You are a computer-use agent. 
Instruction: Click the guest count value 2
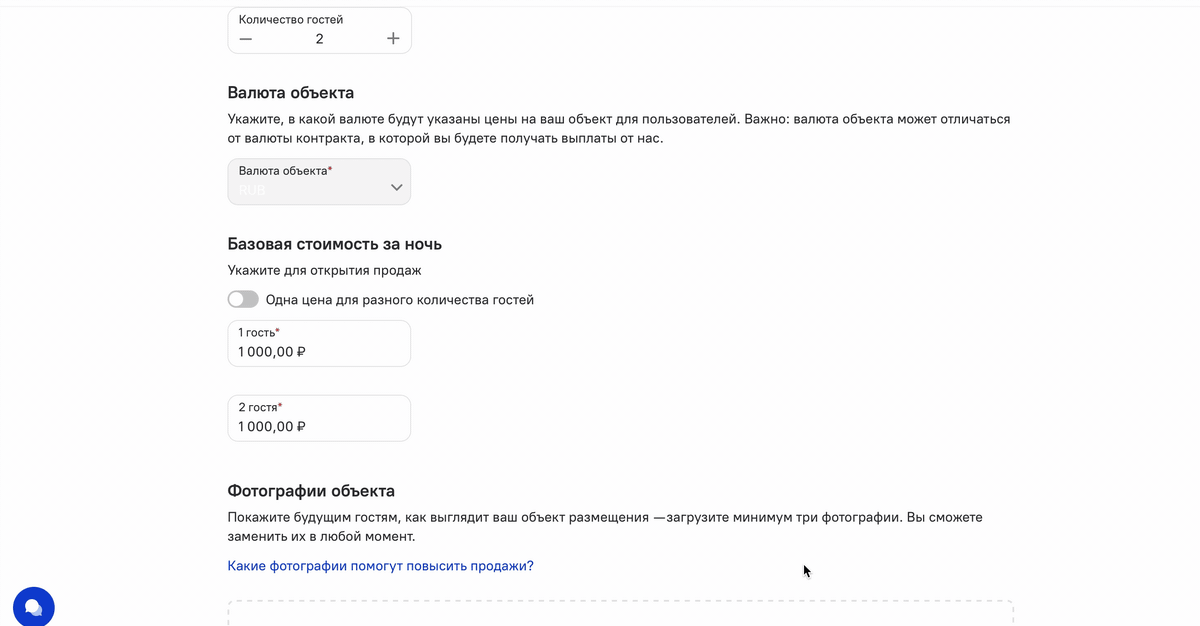click(320, 39)
